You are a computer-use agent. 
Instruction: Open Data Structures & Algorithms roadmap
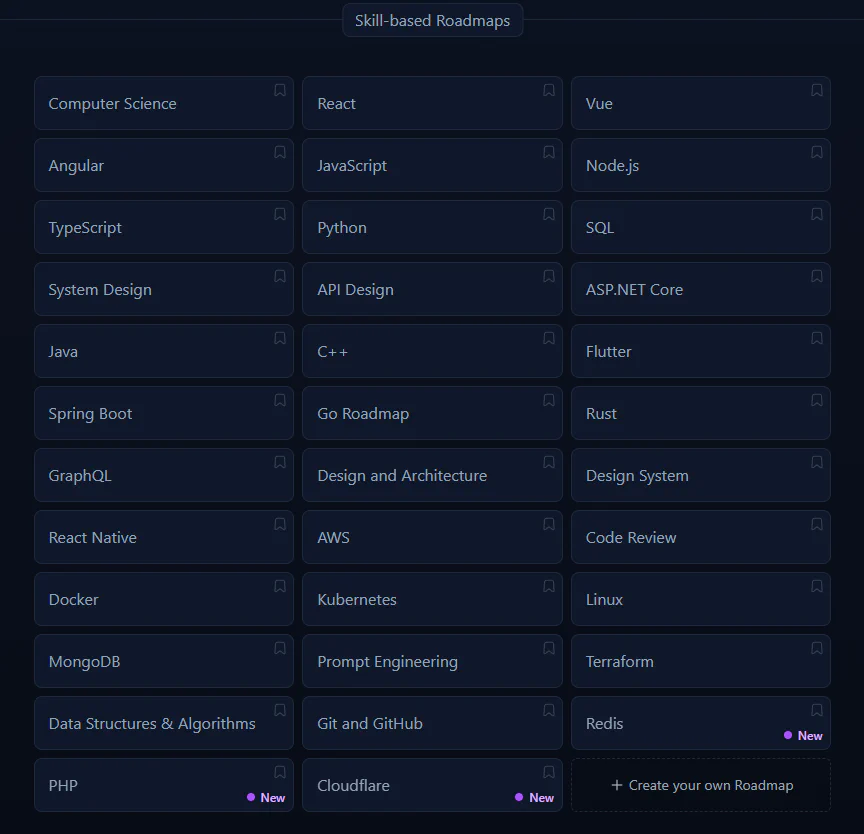(152, 724)
